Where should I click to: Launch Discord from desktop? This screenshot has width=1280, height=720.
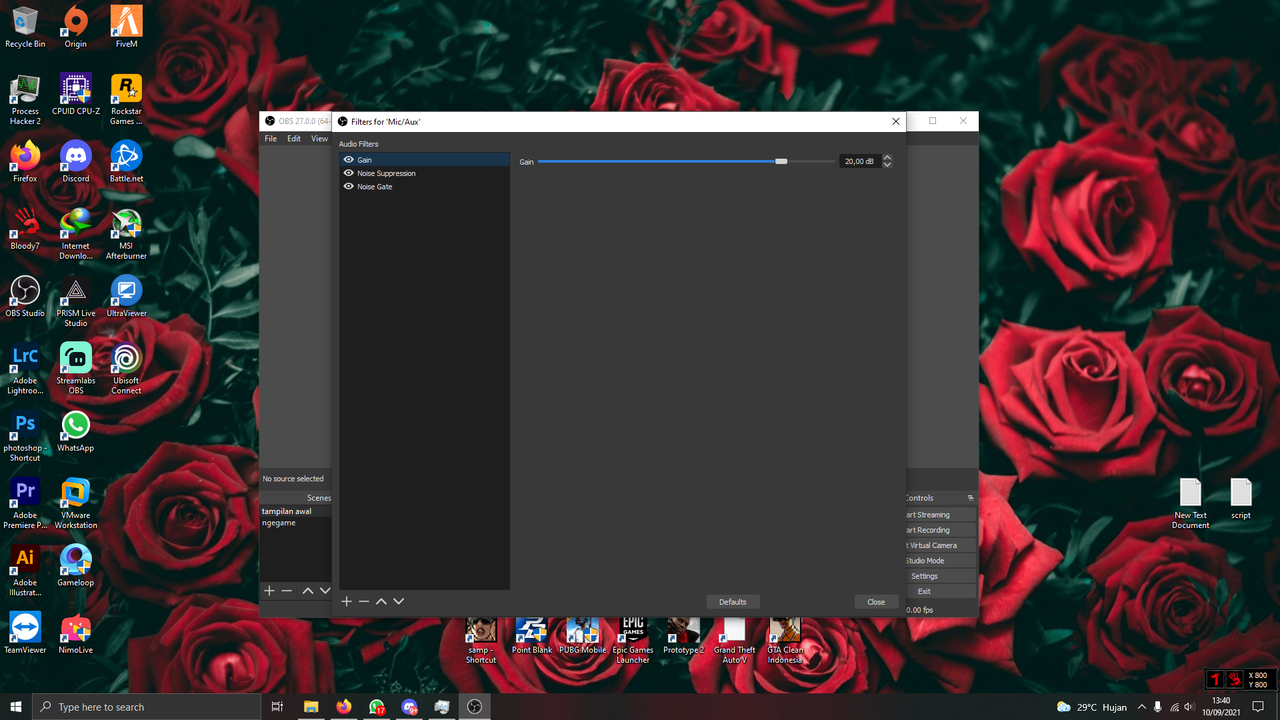(76, 162)
